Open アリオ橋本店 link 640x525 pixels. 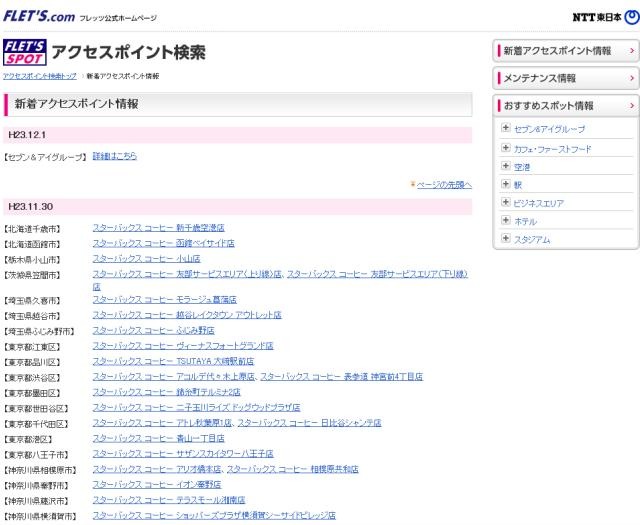[x=157, y=469]
